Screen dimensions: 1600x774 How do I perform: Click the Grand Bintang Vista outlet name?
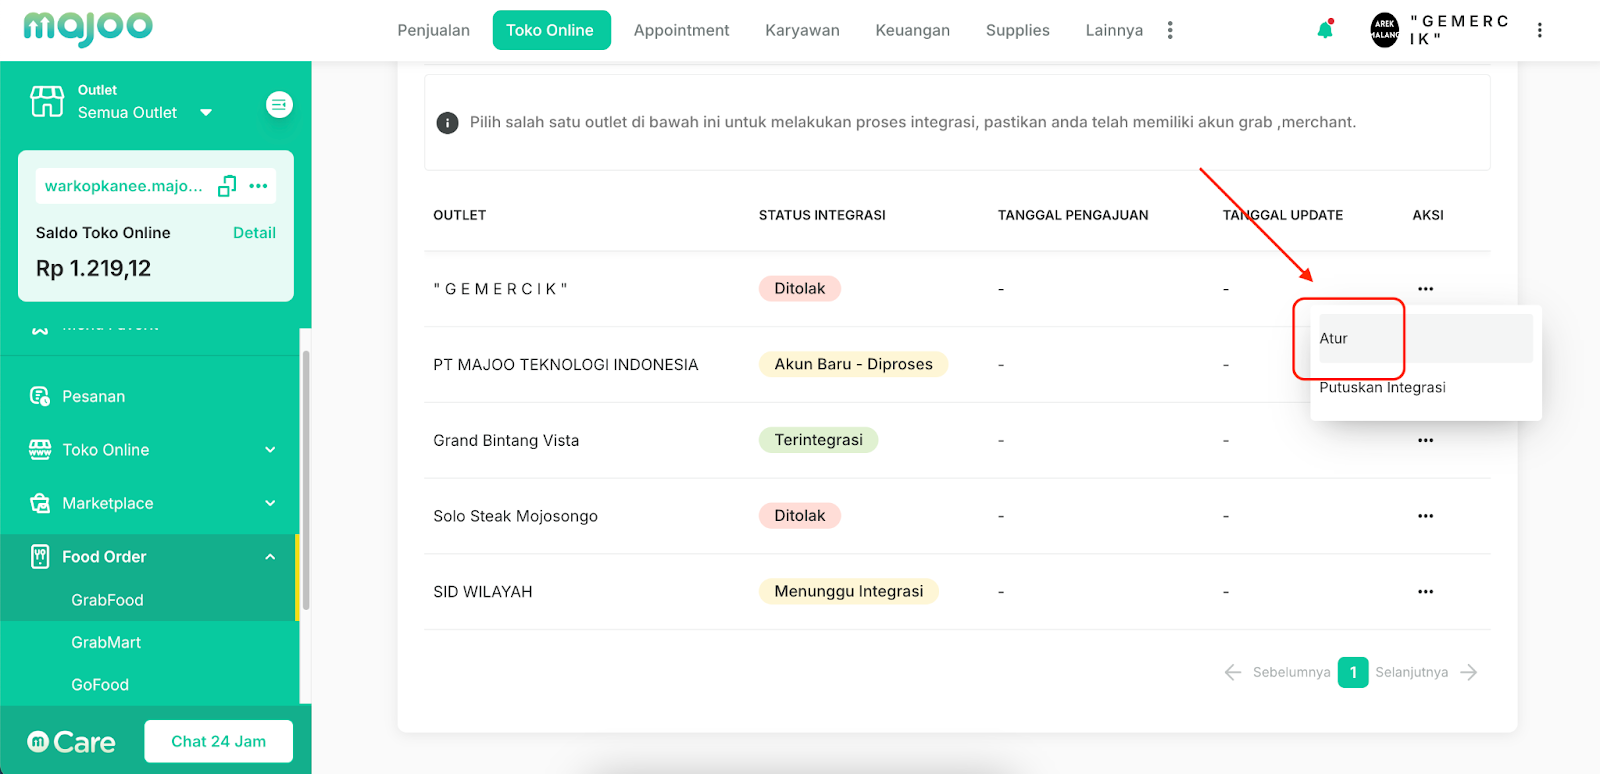[506, 441]
